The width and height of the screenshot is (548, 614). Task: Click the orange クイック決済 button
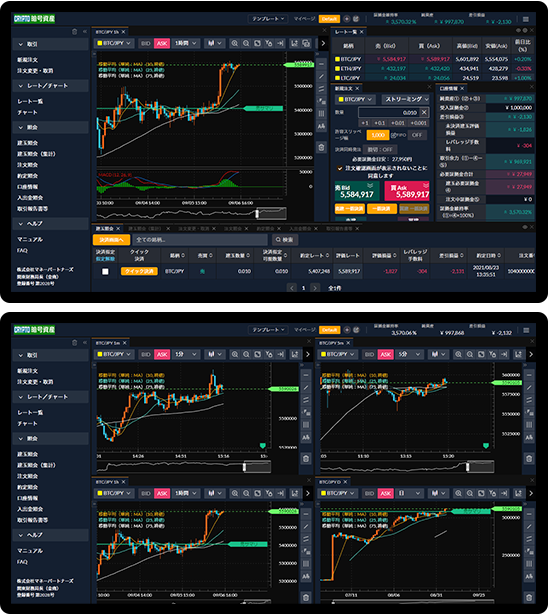[139, 271]
